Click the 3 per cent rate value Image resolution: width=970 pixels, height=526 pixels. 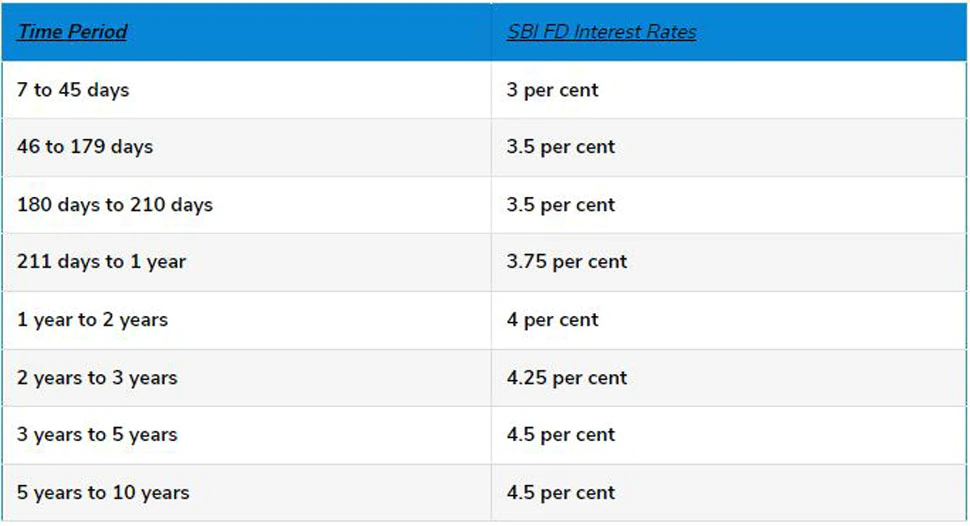coord(552,90)
